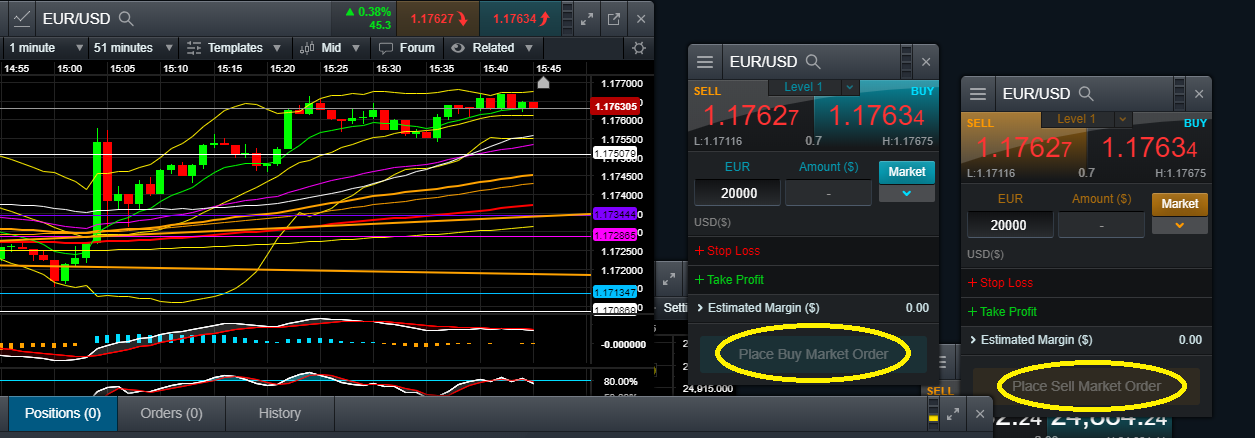Click expand arrows icon beside the Setti panel
The width and height of the screenshot is (1255, 438).
tap(669, 278)
